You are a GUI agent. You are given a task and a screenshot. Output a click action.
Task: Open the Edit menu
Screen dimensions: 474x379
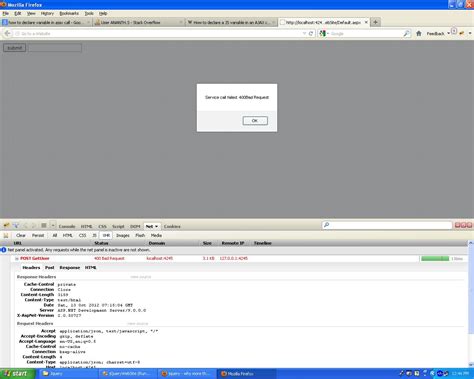(x=18, y=13)
